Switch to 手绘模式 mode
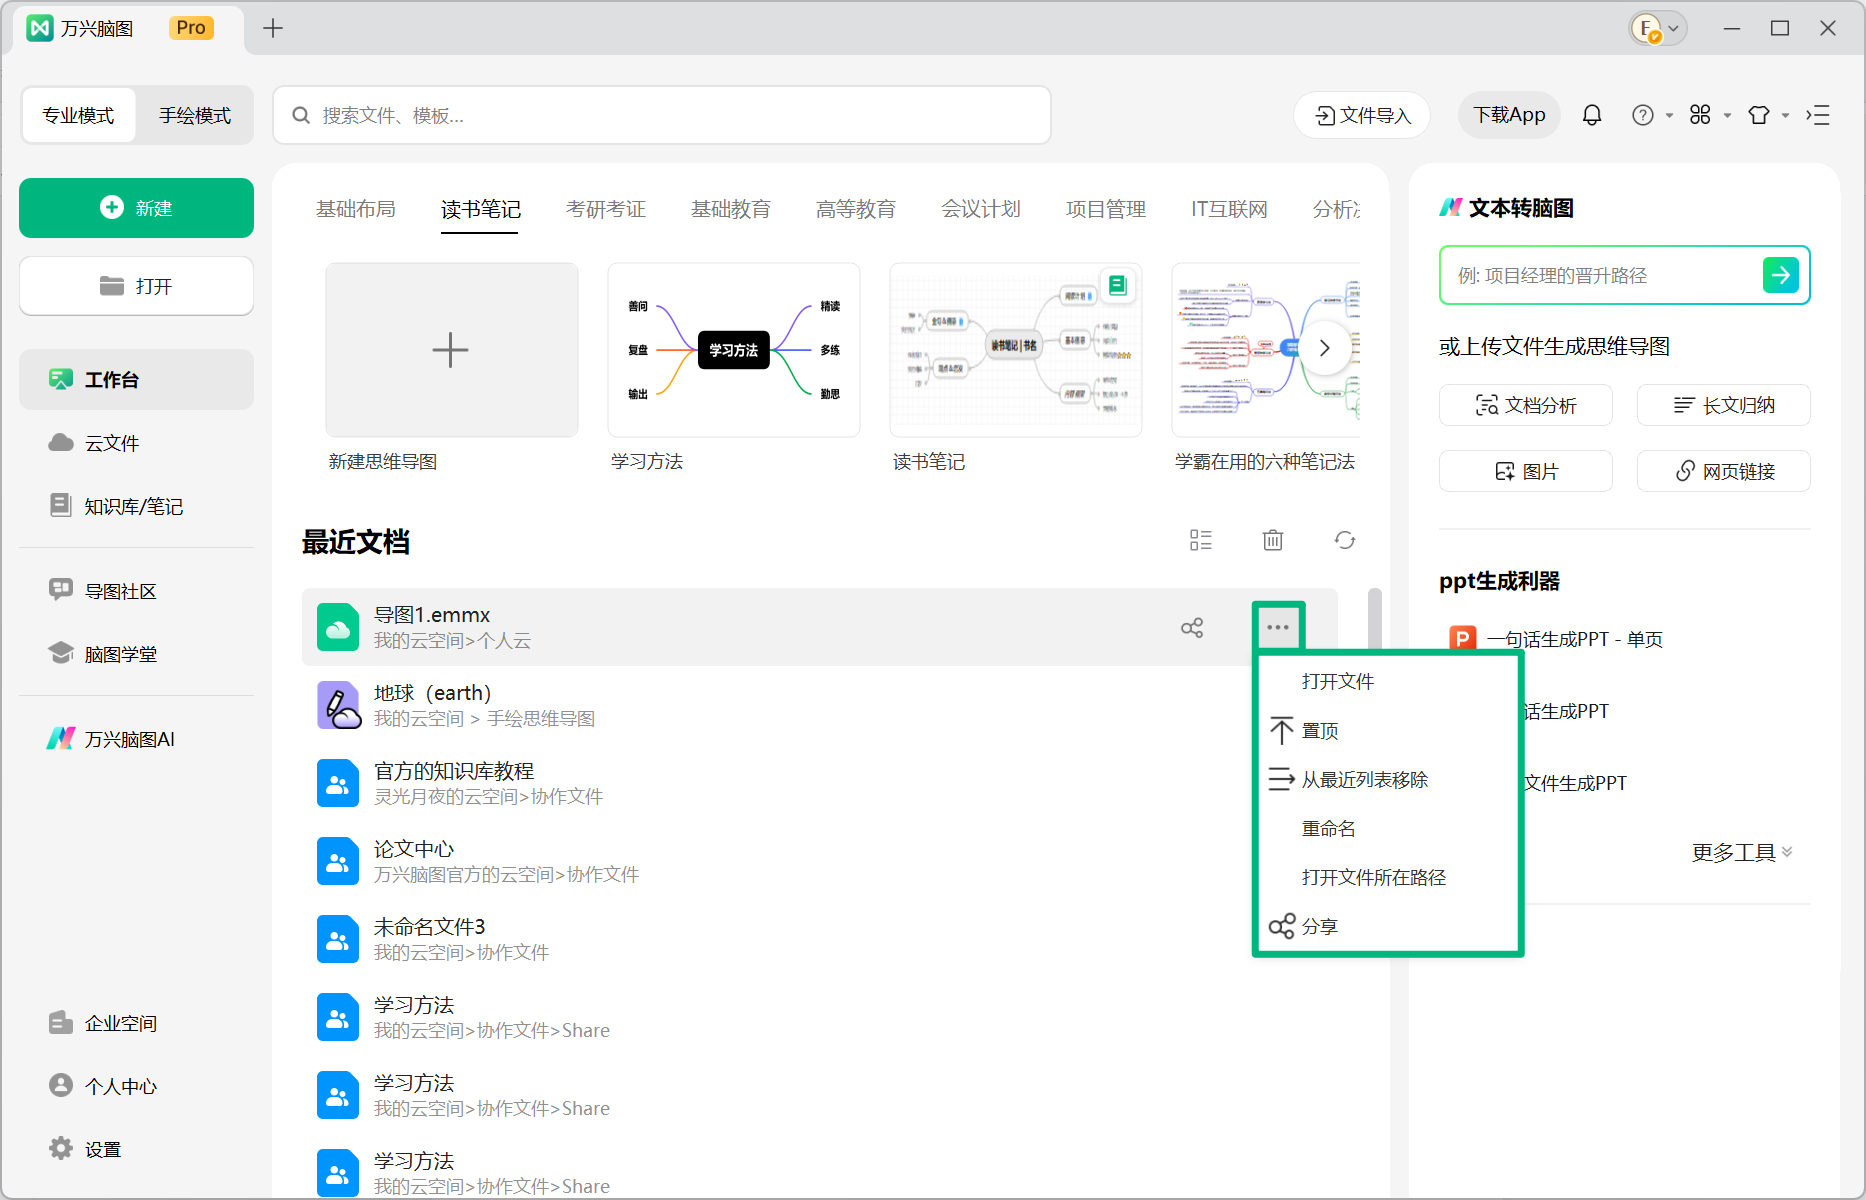 (x=195, y=115)
